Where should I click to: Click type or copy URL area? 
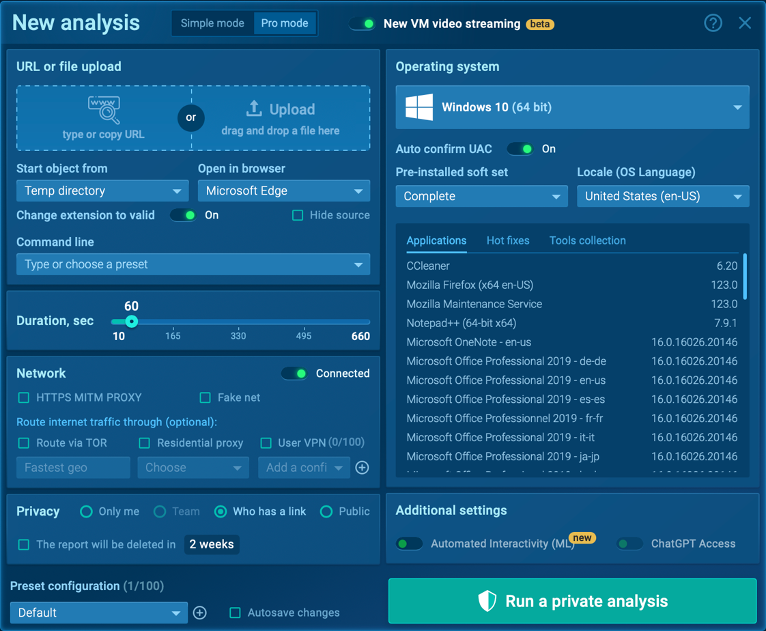[x=104, y=118]
